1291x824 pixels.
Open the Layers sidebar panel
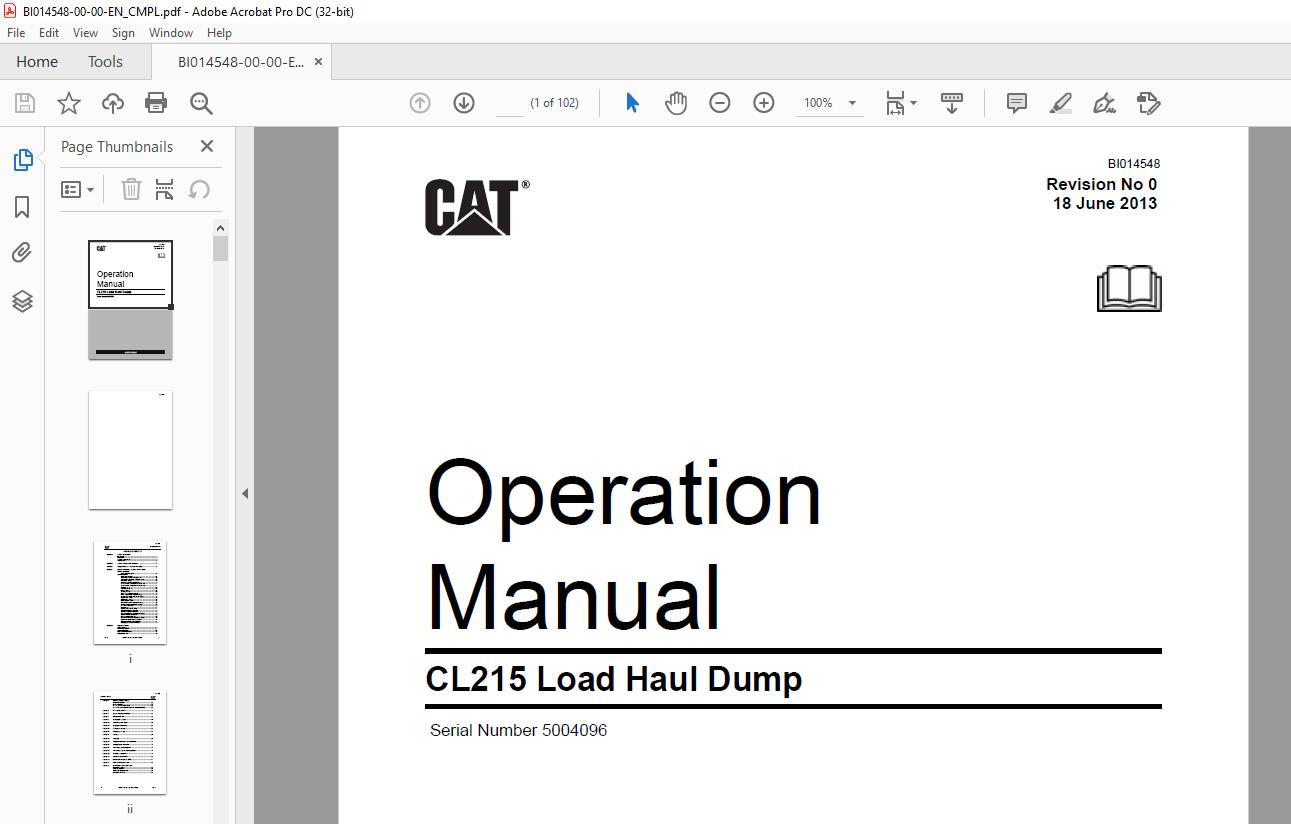pos(22,301)
